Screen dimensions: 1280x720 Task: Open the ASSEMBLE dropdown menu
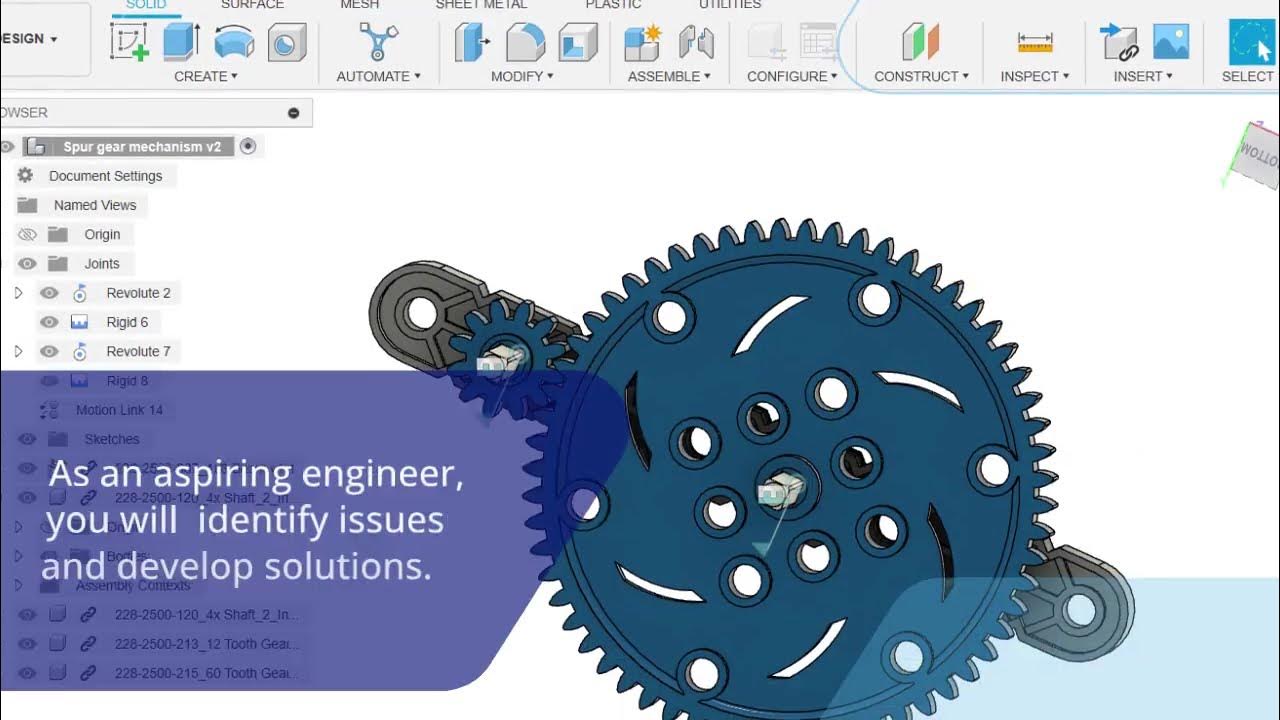point(669,76)
